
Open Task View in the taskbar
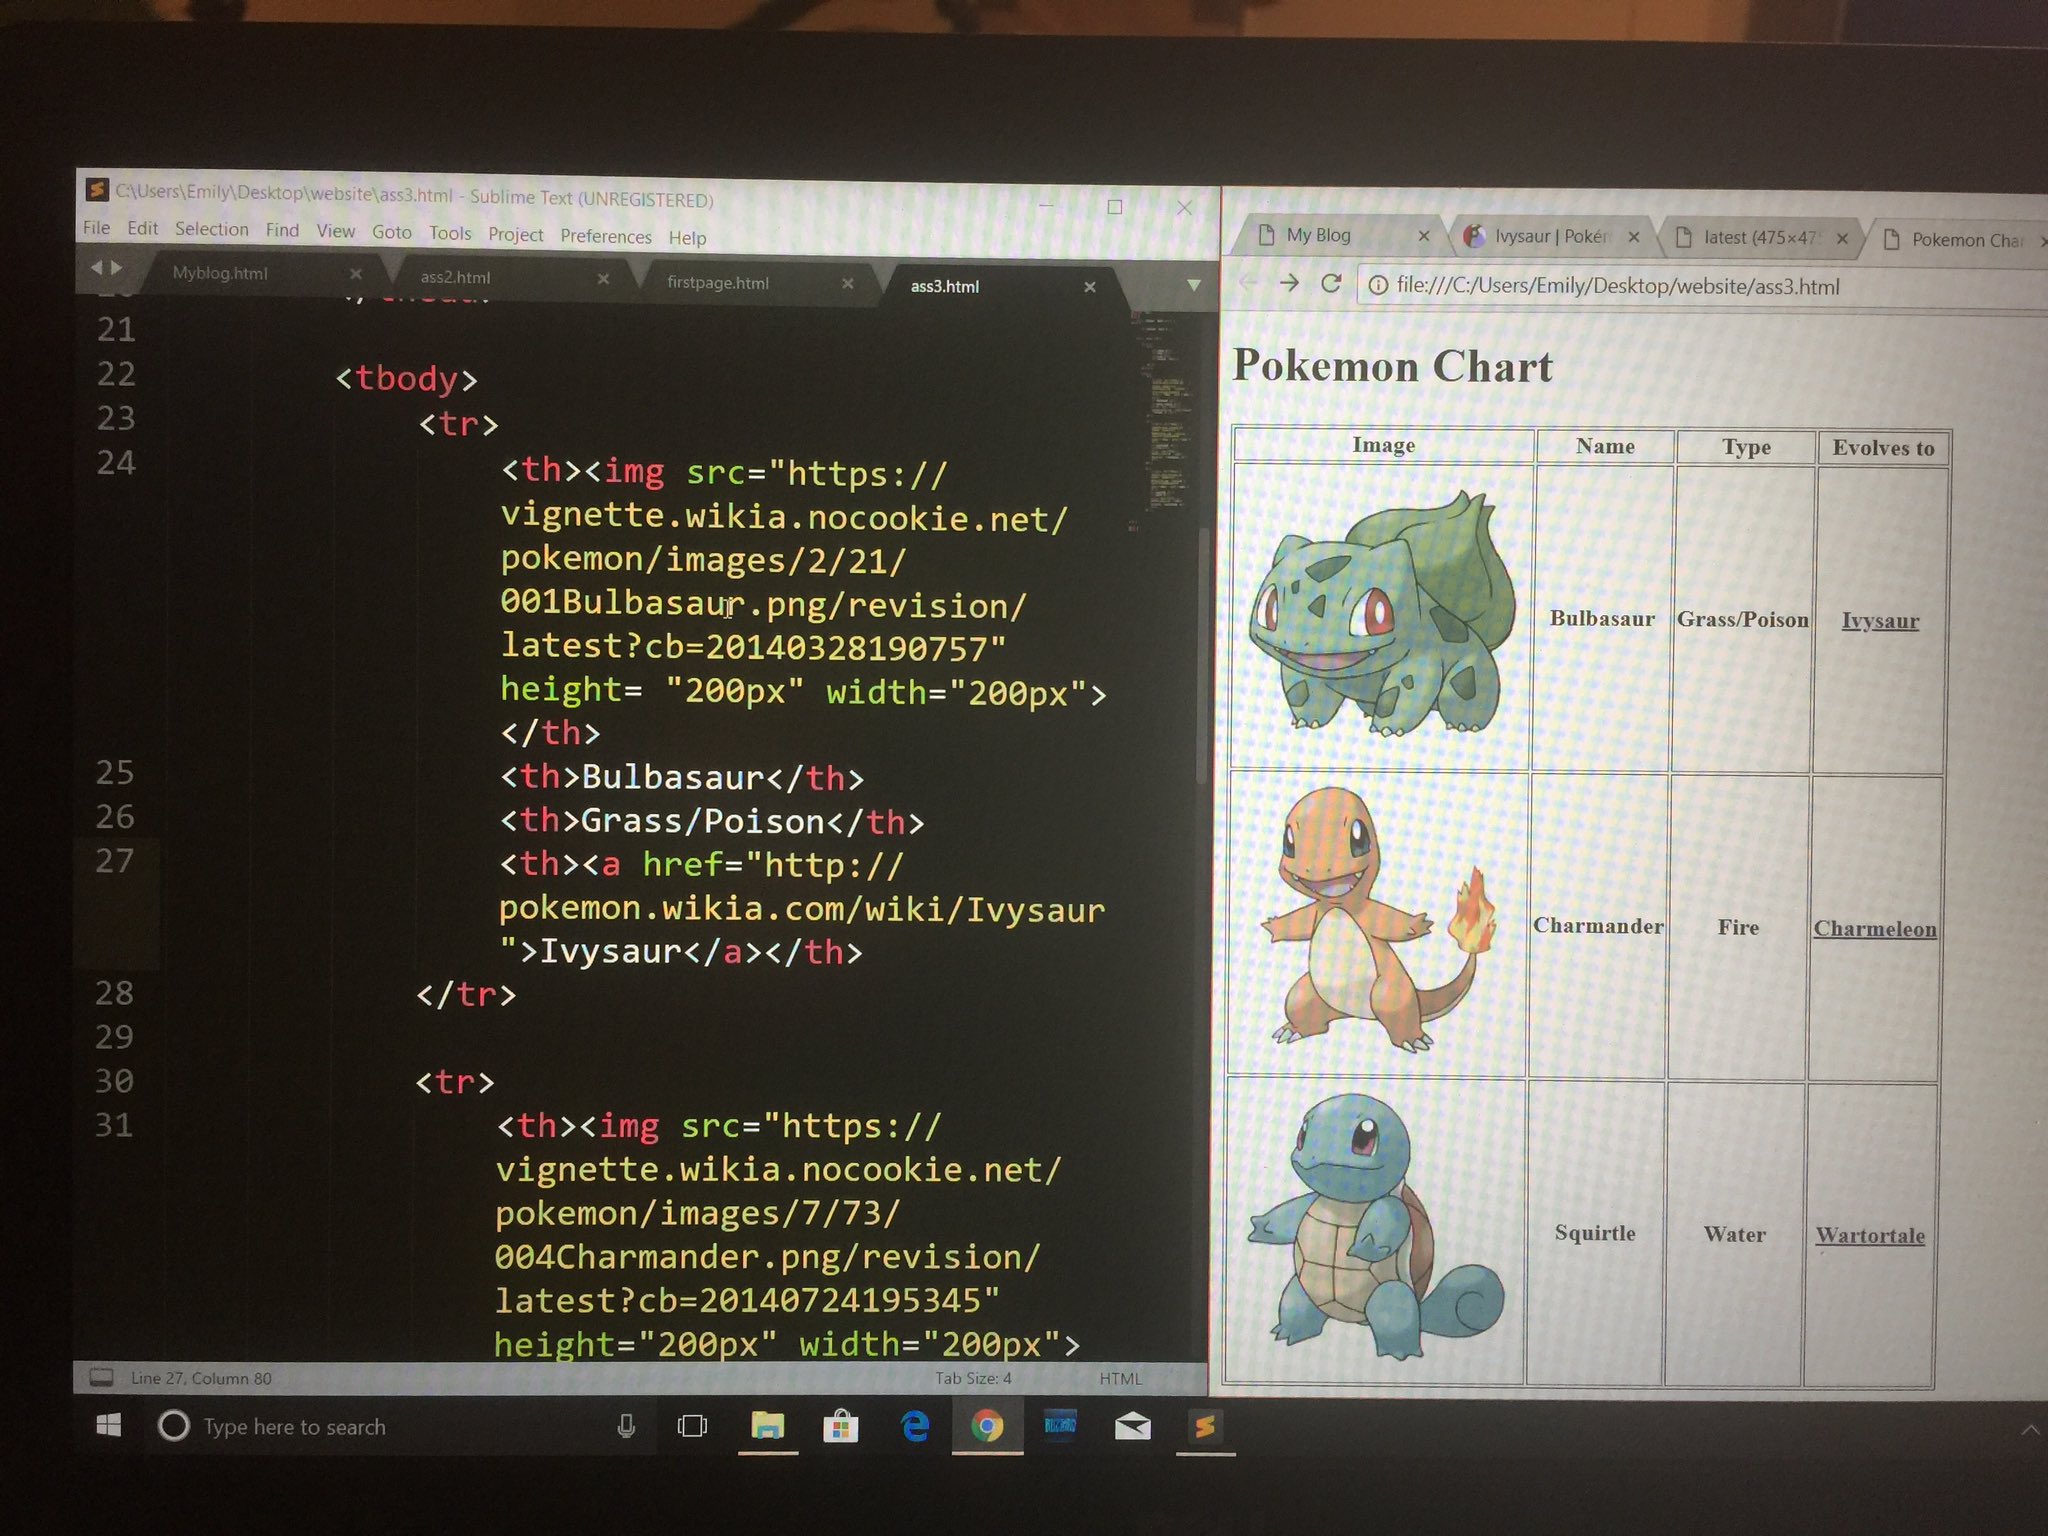coord(692,1426)
